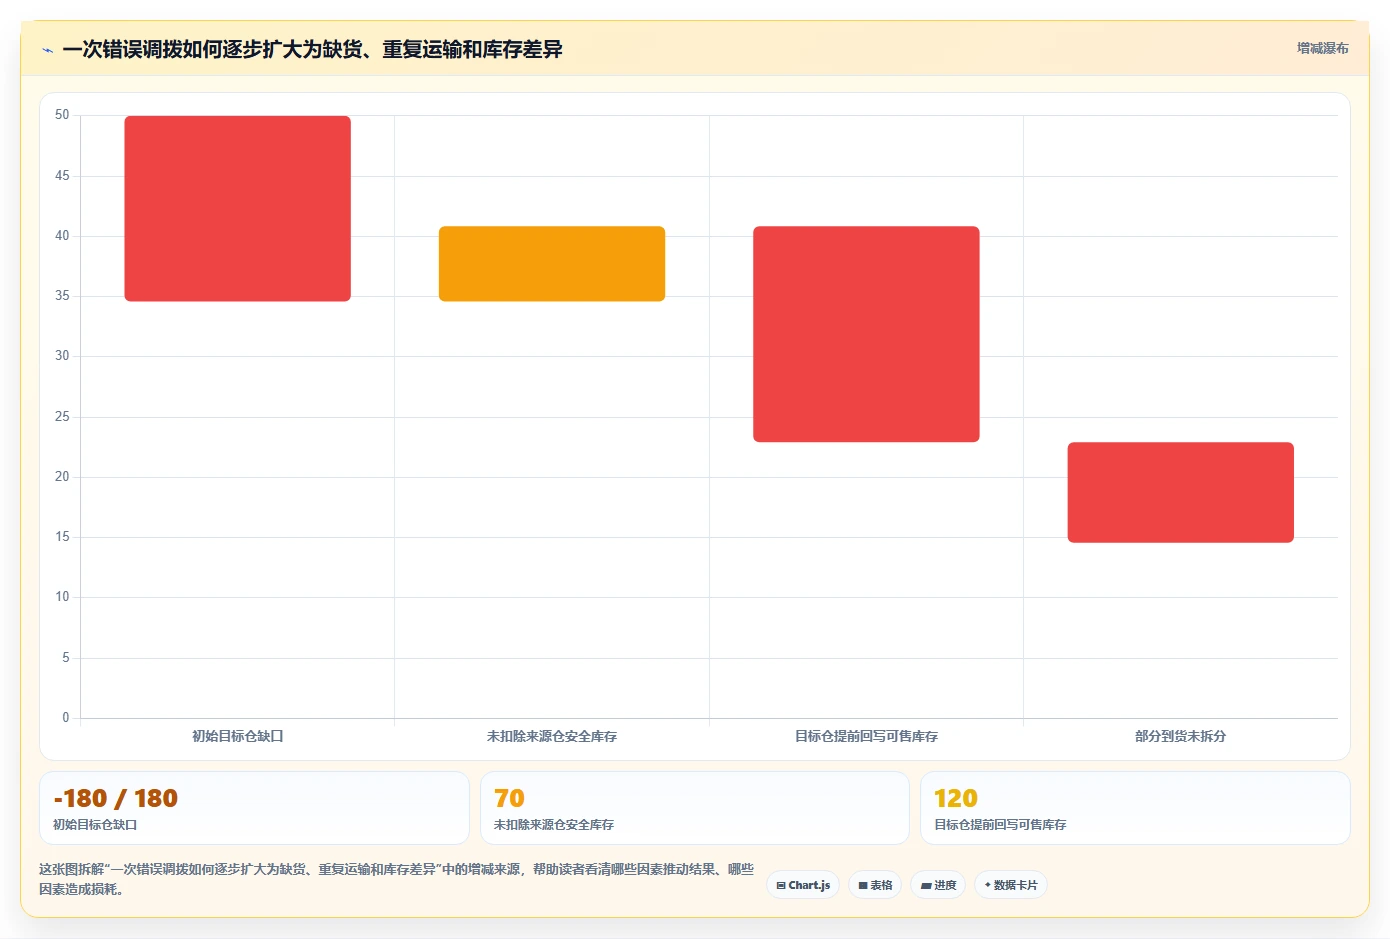Click the 初始目标仓缺口 x-axis label
Image resolution: width=1390 pixels, height=939 pixels.
(238, 736)
